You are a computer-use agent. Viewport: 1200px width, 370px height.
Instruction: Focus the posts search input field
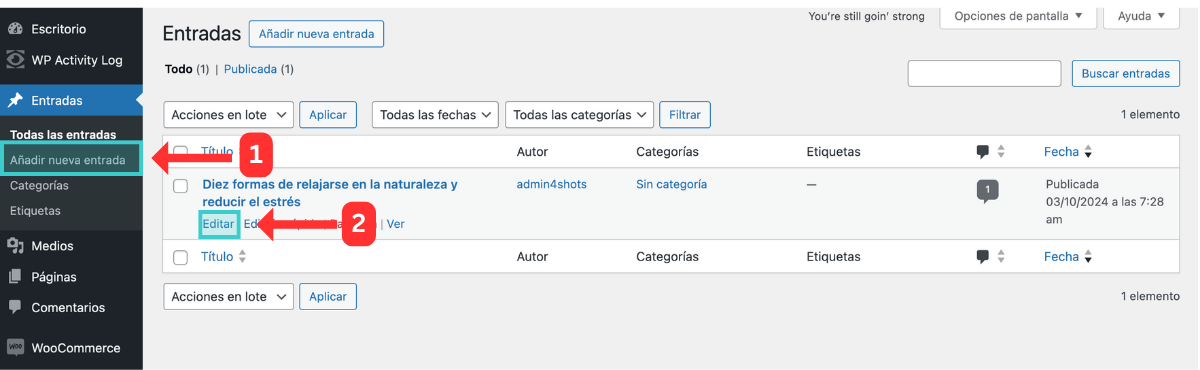(984, 74)
